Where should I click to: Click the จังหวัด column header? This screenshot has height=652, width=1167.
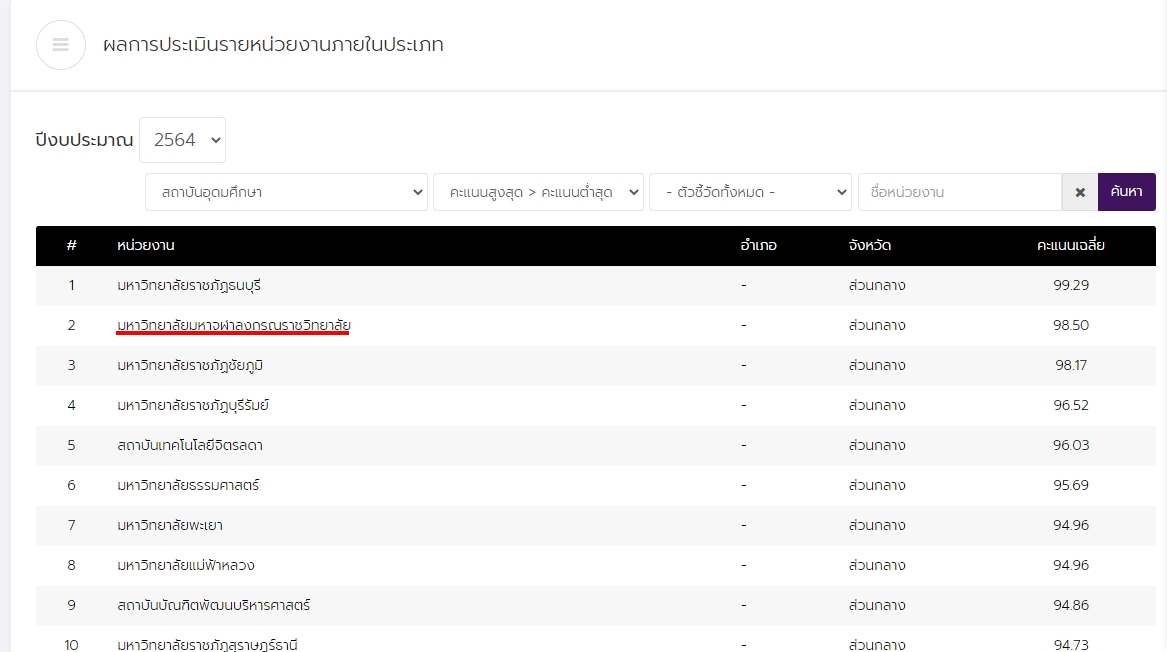click(869, 246)
